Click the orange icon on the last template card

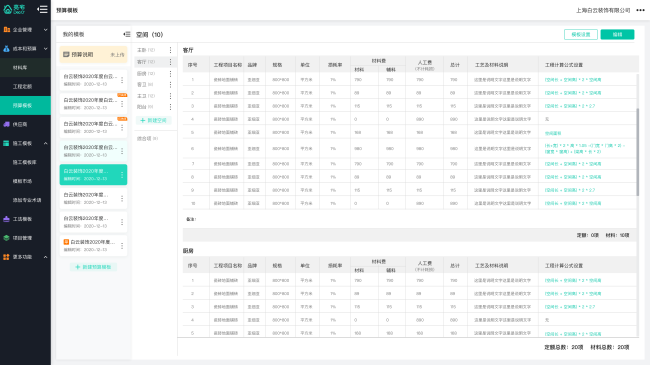(66, 241)
